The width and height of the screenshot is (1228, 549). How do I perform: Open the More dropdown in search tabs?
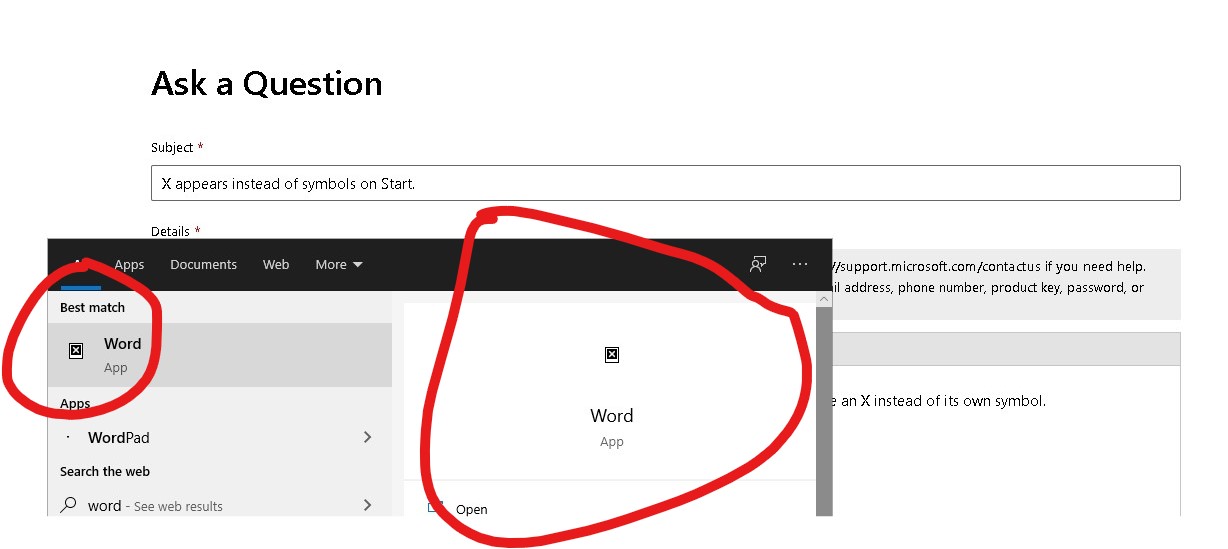pos(339,265)
